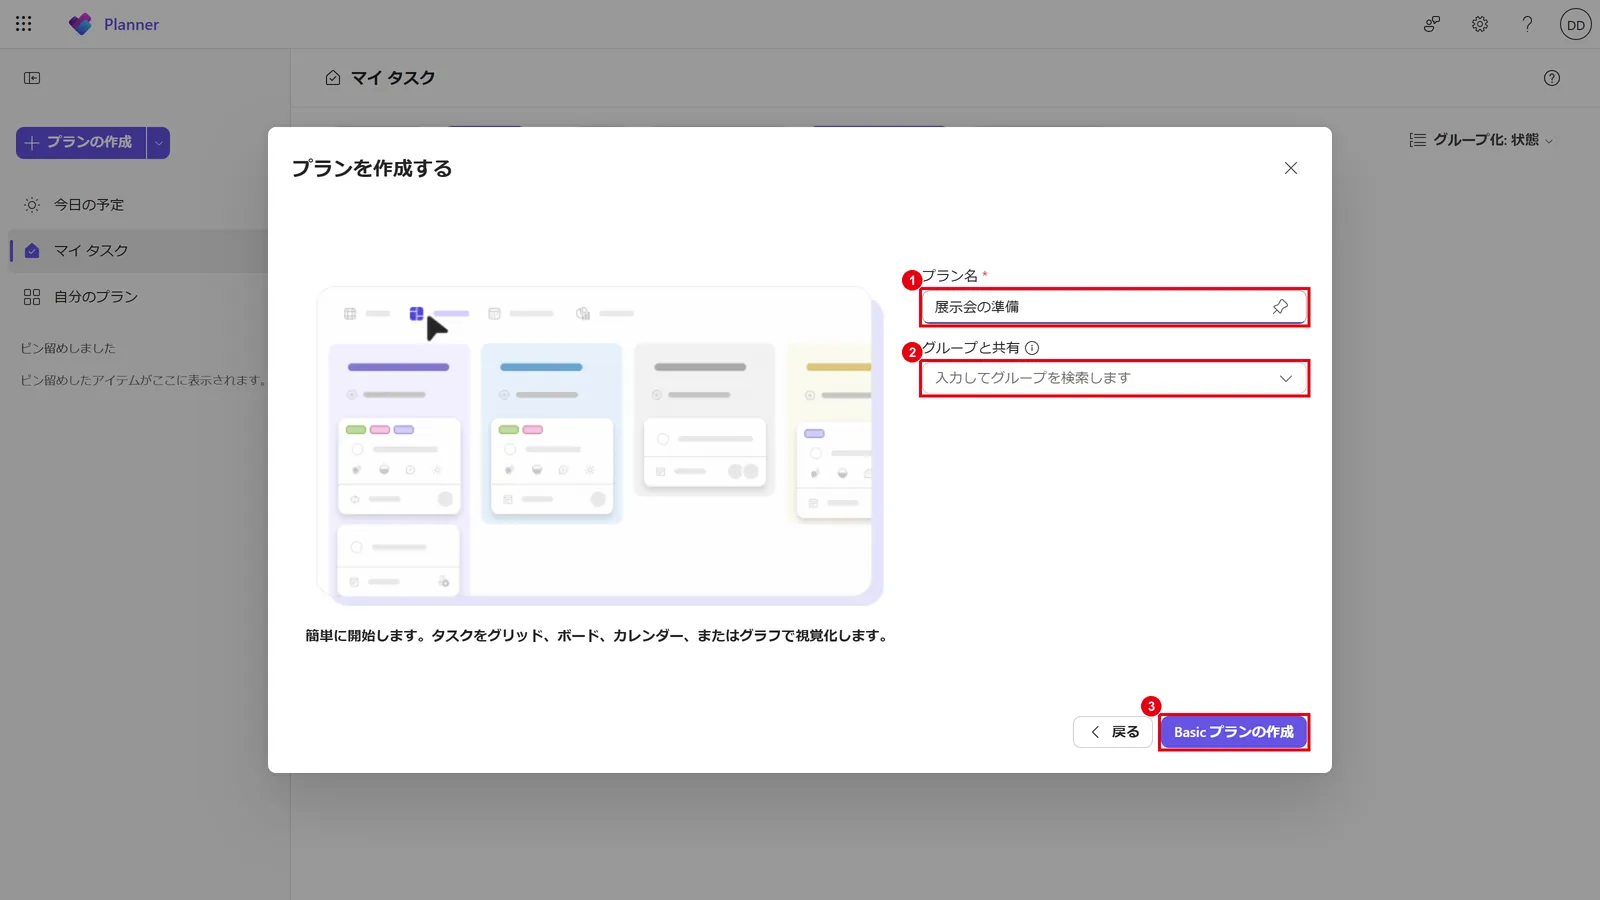Open settings gear icon
1600x900 pixels.
pyautogui.click(x=1480, y=24)
